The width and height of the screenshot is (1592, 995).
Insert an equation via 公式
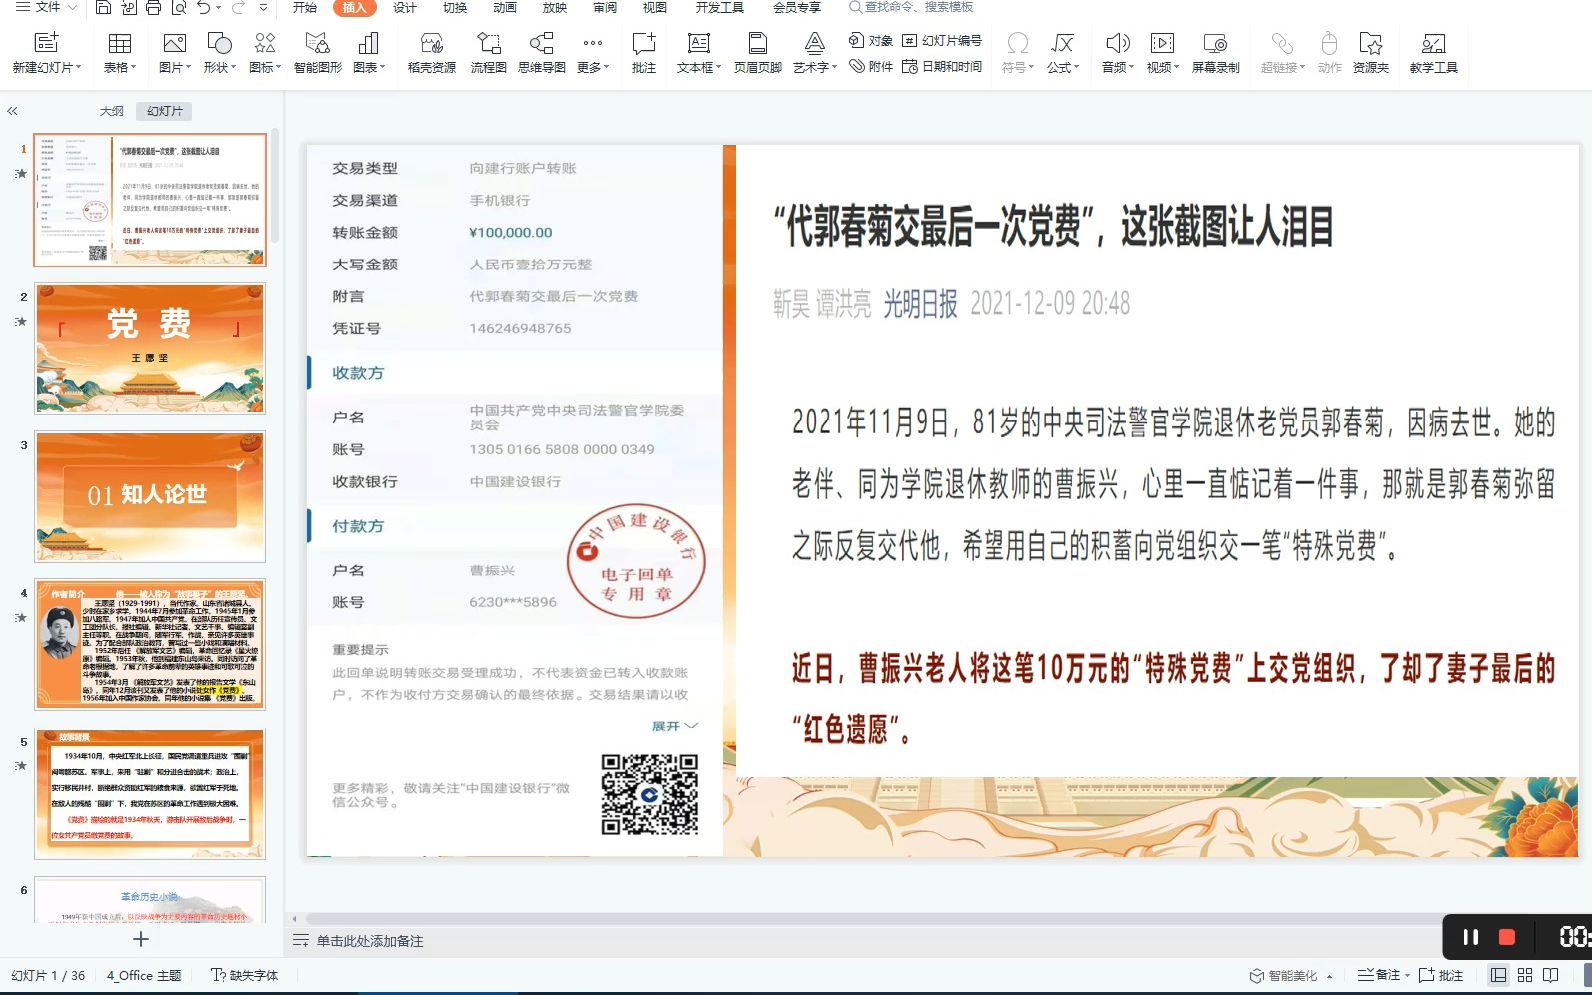click(x=1062, y=53)
